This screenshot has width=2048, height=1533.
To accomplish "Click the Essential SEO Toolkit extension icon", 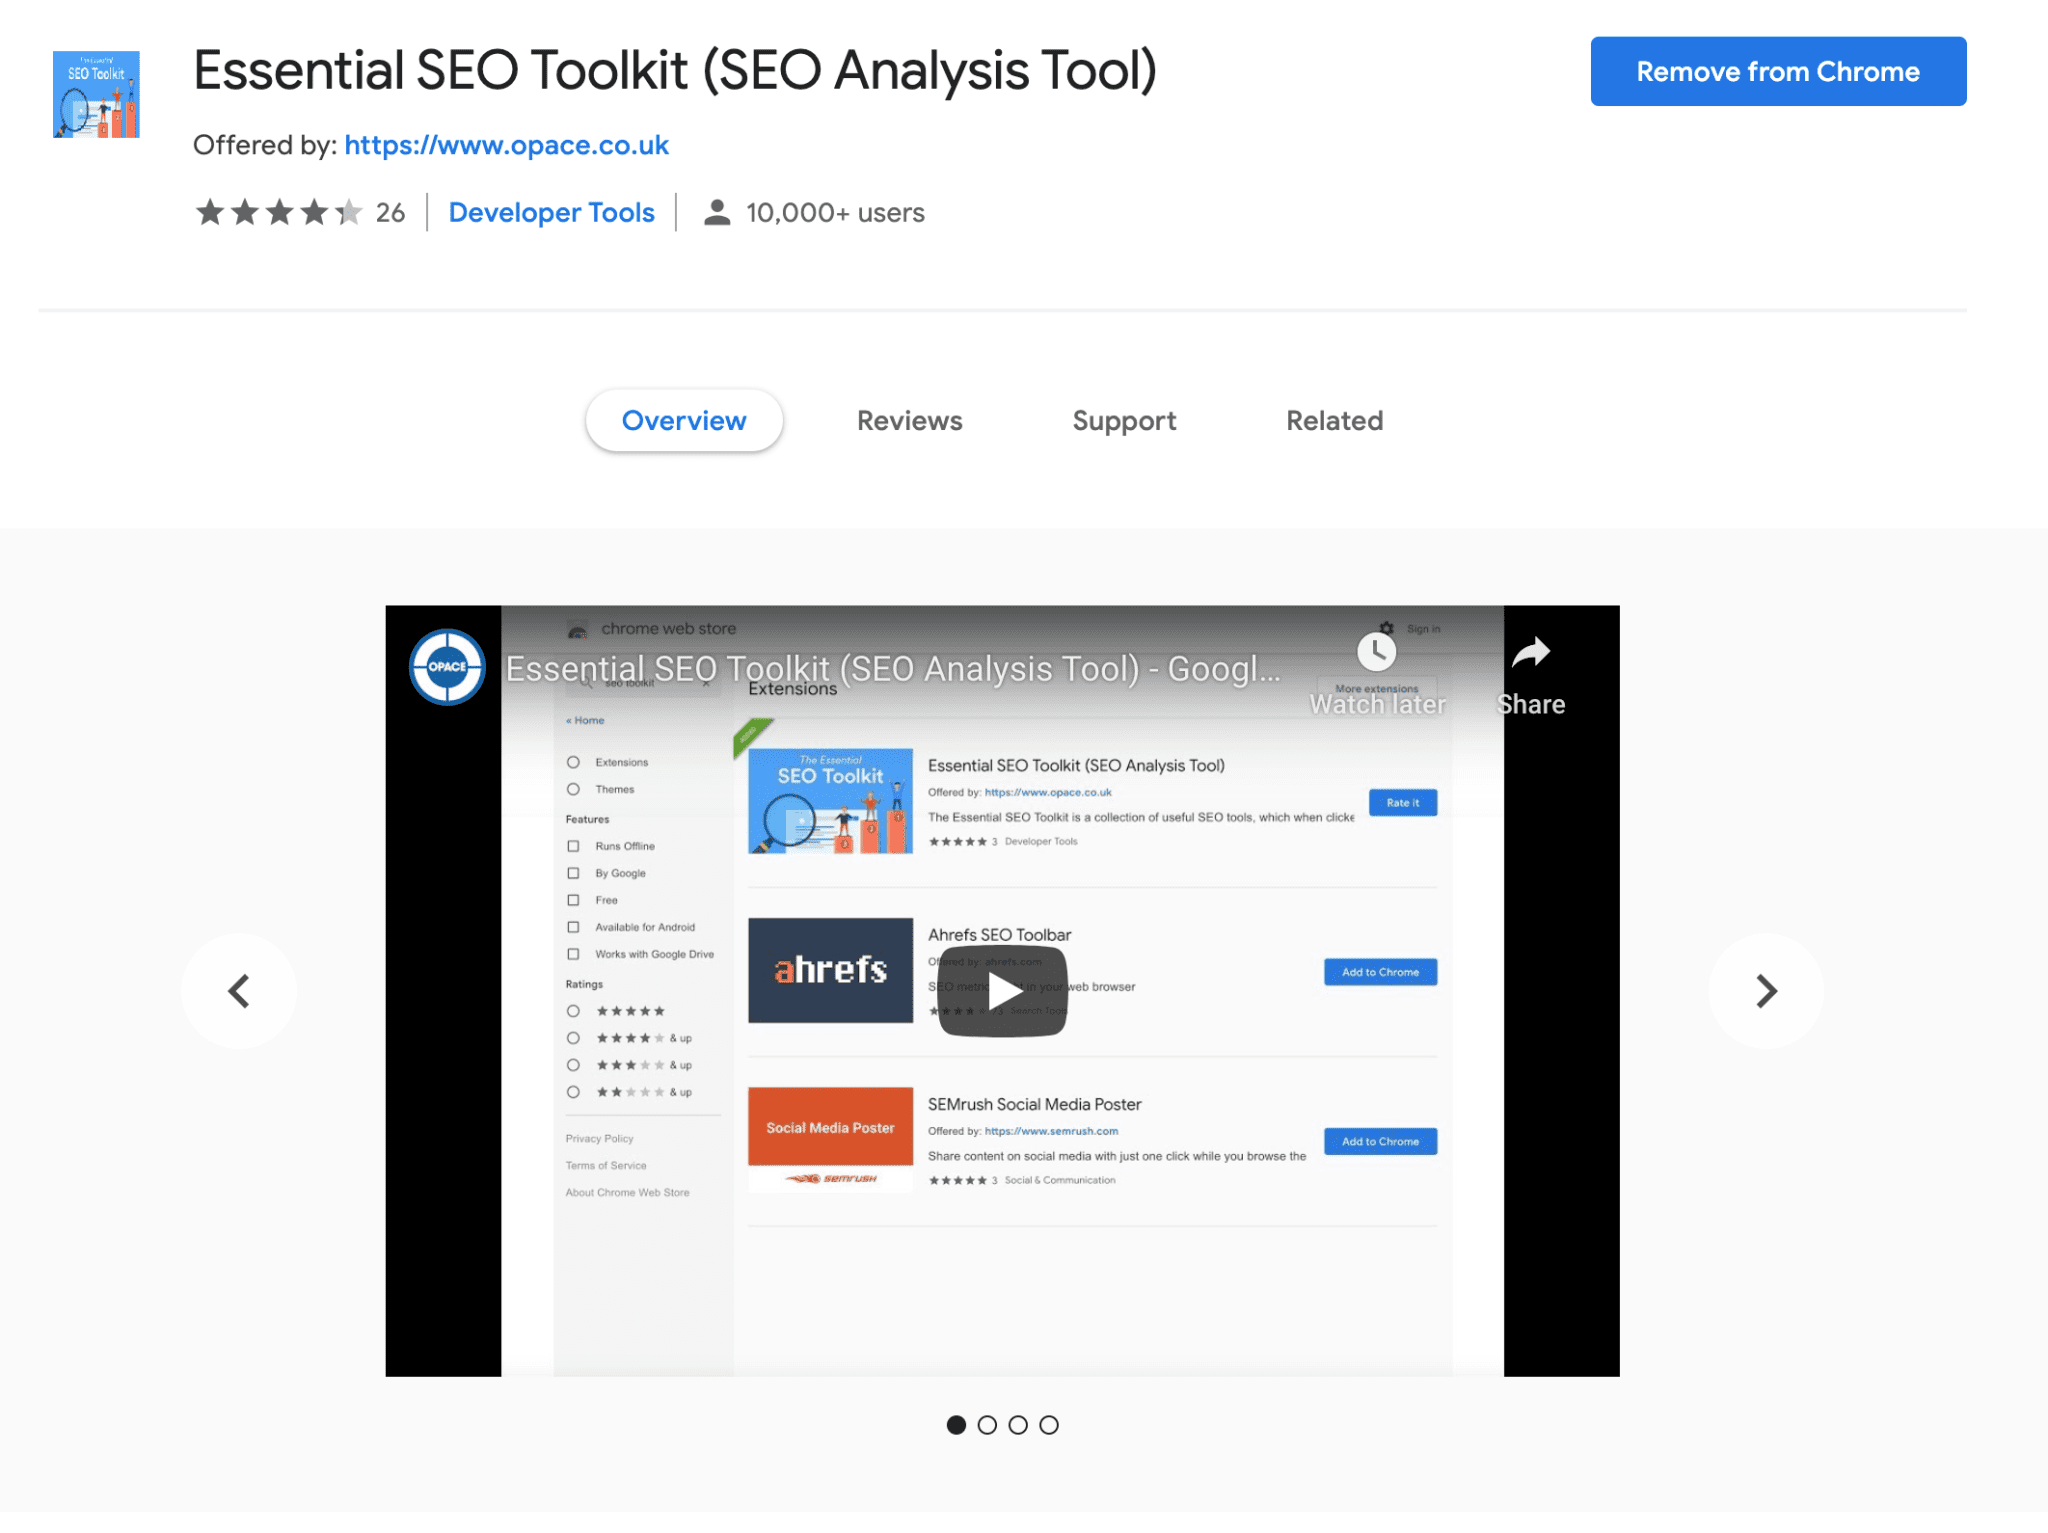I will (96, 94).
